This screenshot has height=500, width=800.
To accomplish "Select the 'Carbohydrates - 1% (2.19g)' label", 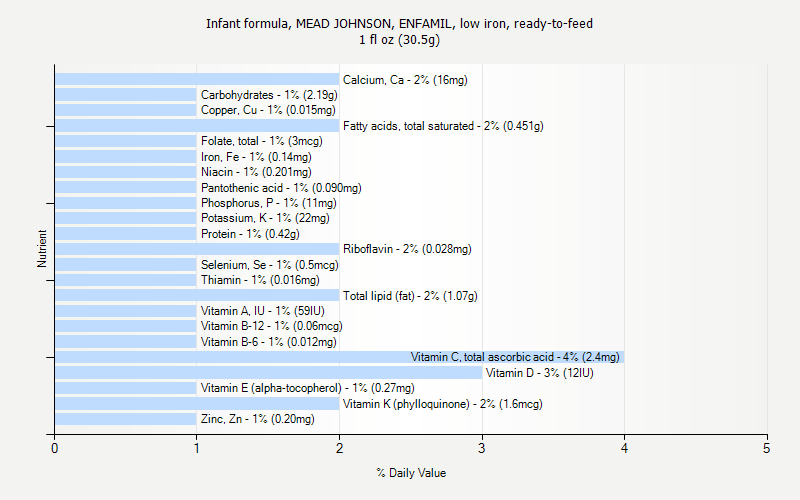I will coord(269,95).
